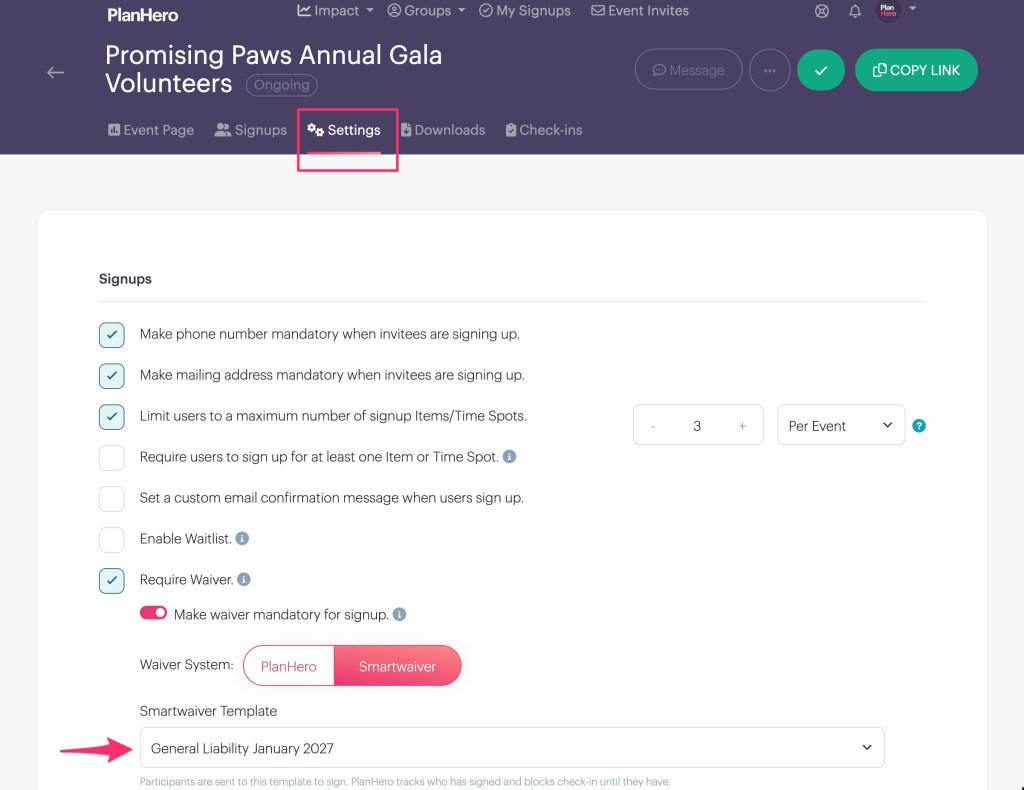The image size is (1024, 790).
Task: Click the Downloads file icon
Action: 406,130
